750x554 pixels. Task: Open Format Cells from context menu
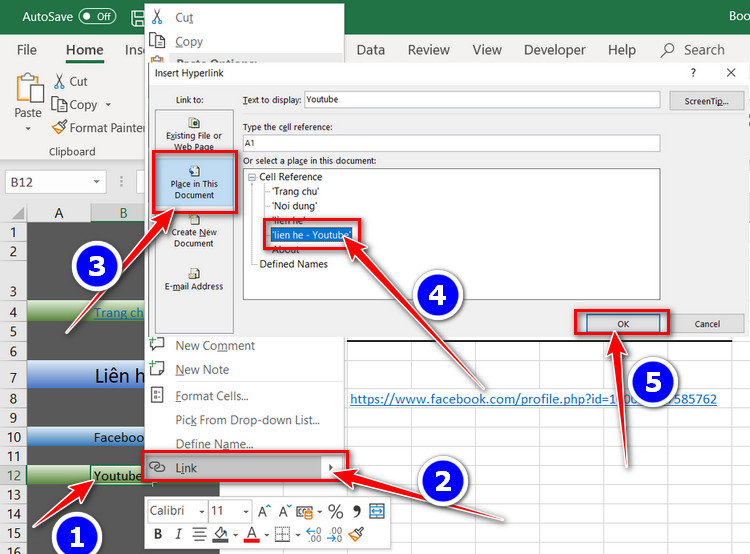(x=244, y=396)
